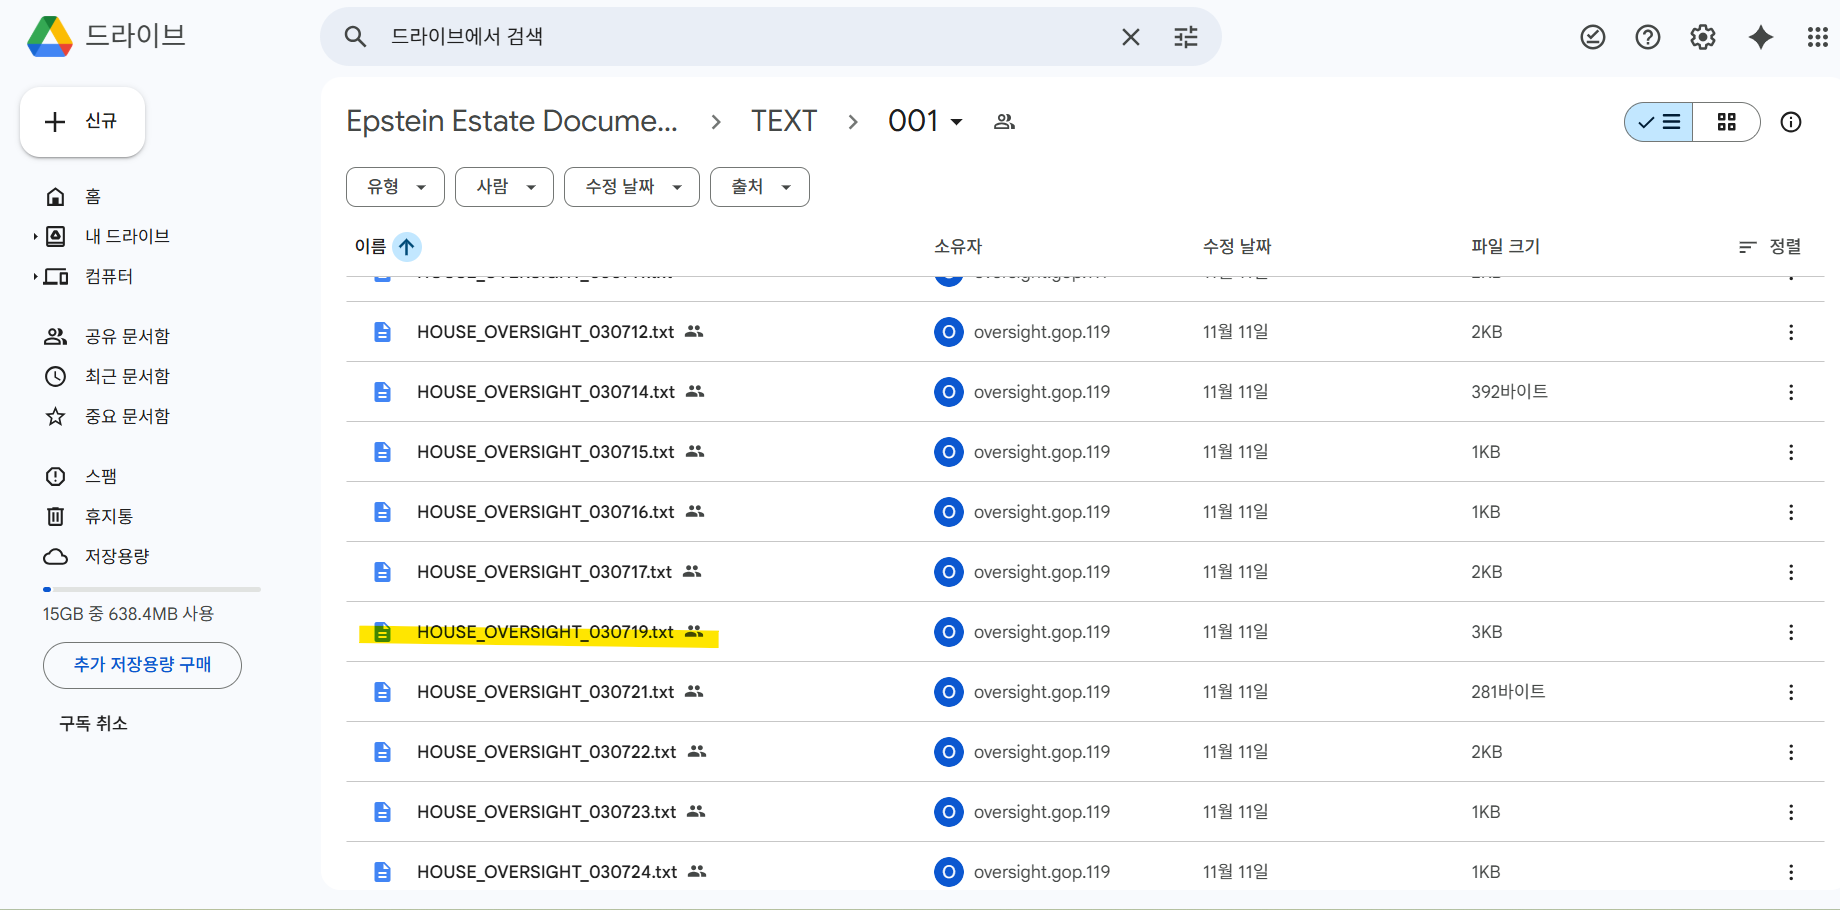Click the 드라이브에서 검색 search field

[740, 37]
